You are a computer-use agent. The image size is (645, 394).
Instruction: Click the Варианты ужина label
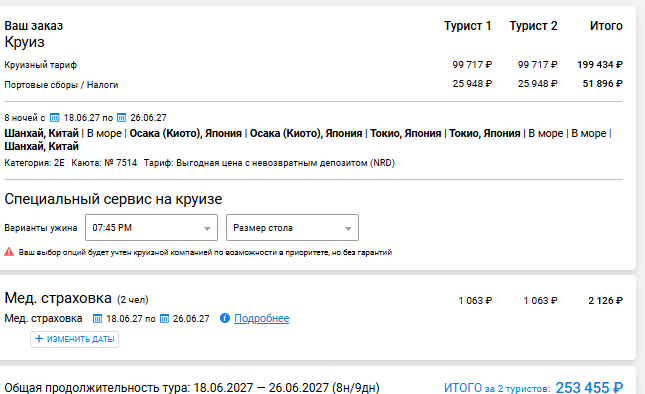click(x=41, y=228)
